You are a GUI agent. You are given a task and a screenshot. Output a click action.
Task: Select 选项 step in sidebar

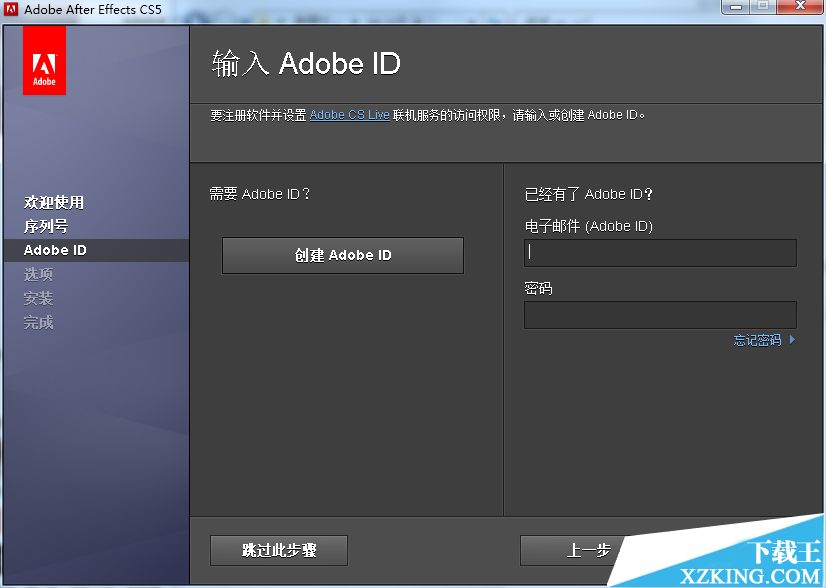tap(38, 274)
